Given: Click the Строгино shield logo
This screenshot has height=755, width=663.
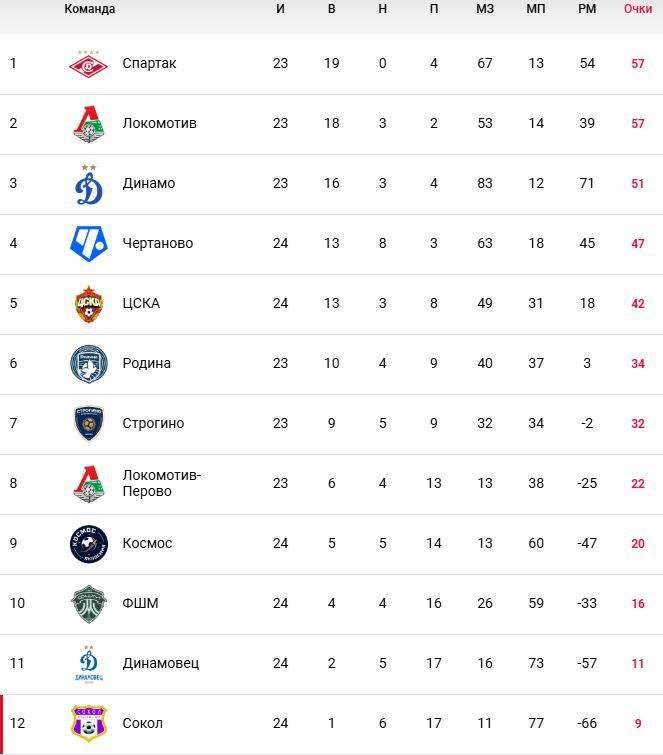Looking at the screenshot, I should click(x=89, y=424).
